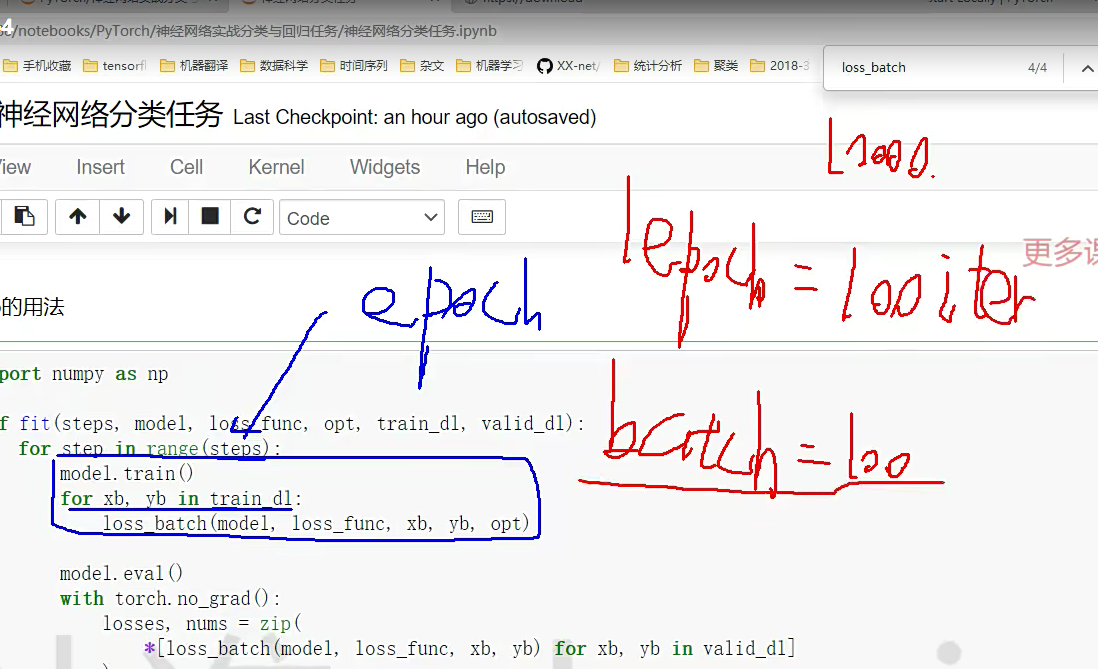The height and width of the screenshot is (669, 1098).
Task: Click into the code cell at model.eval() line
Action: pyautogui.click(x=122, y=574)
